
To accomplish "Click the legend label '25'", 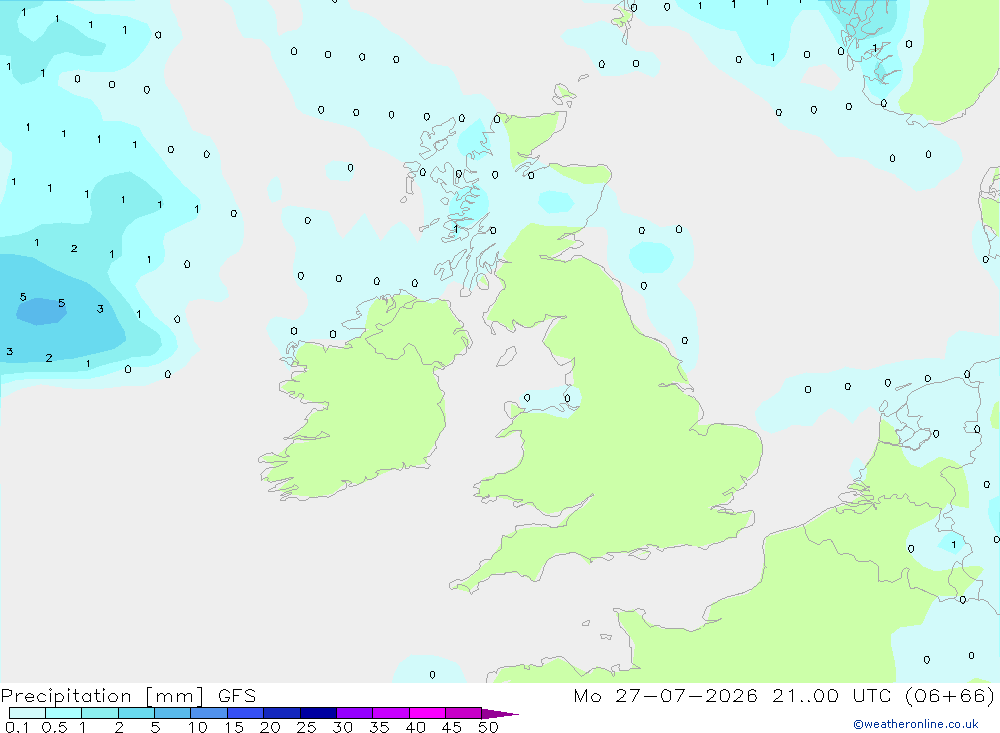I will pos(306,727).
